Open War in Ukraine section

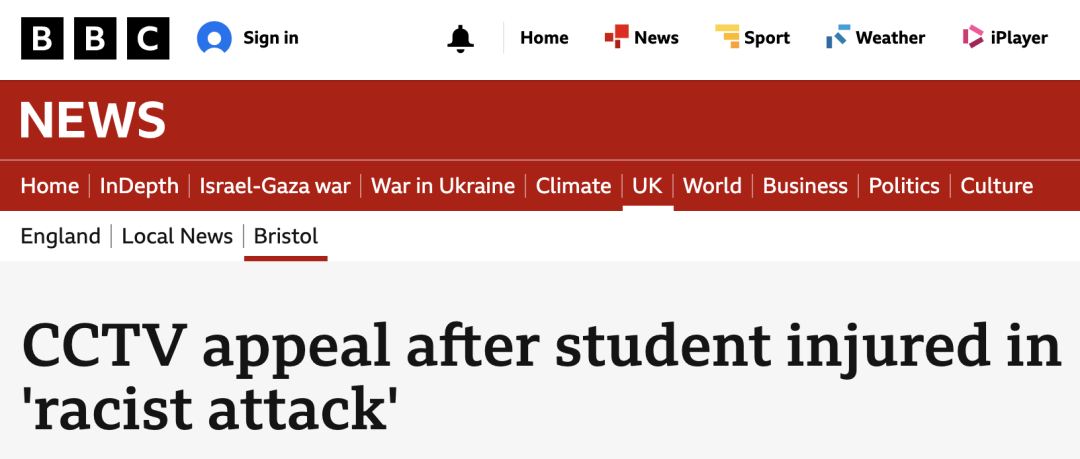[443, 186]
